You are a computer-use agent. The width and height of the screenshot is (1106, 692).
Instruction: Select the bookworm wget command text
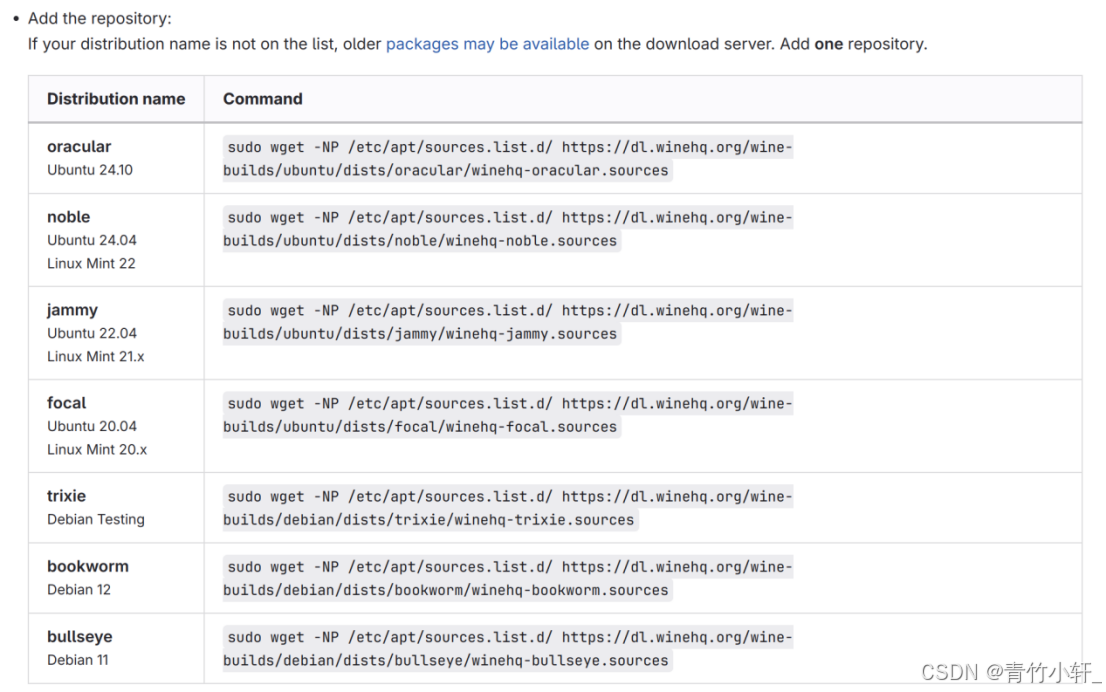pos(508,578)
